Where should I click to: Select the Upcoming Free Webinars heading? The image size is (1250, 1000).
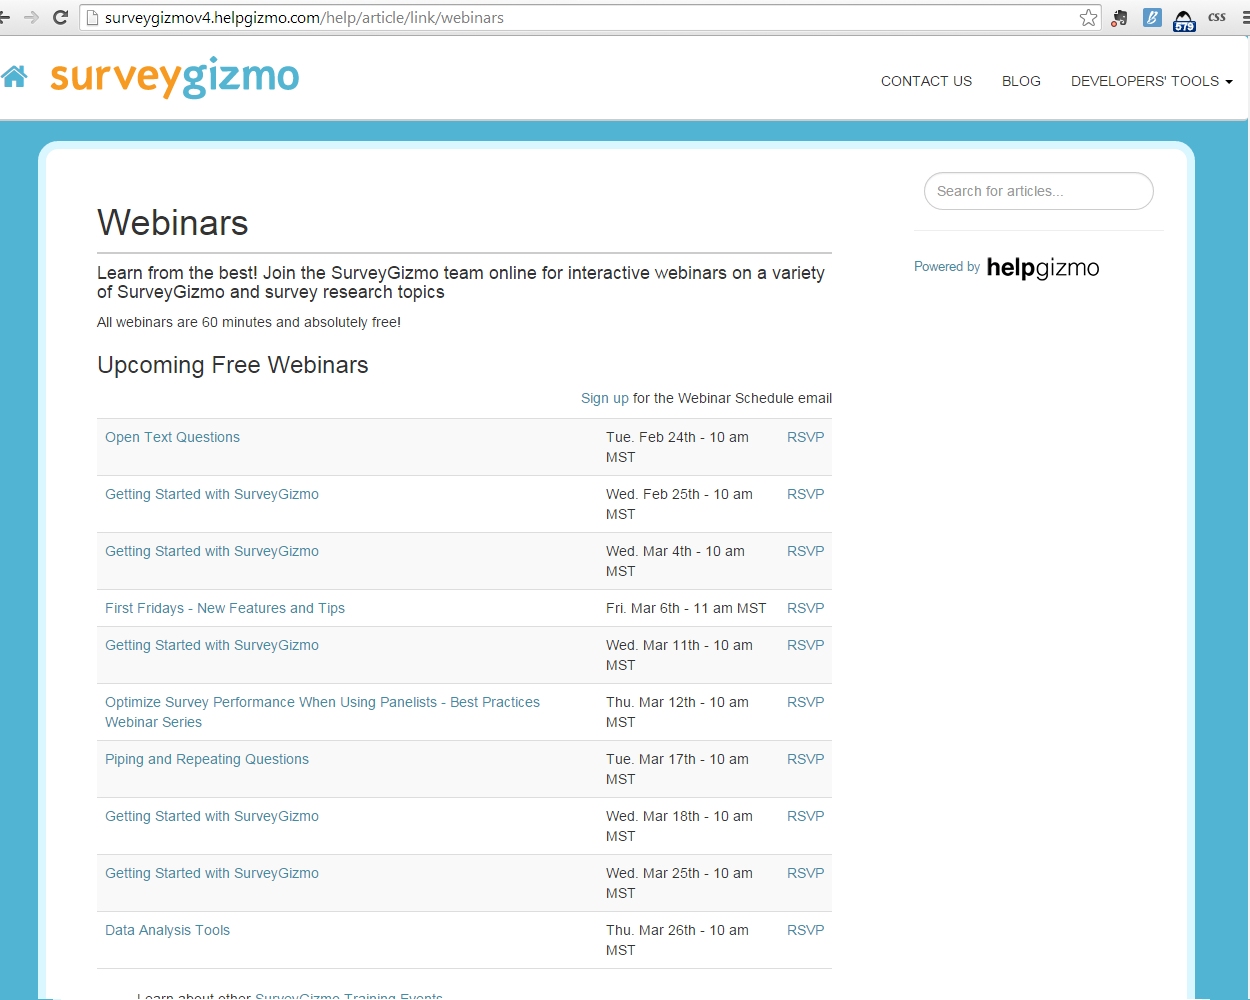click(x=233, y=365)
